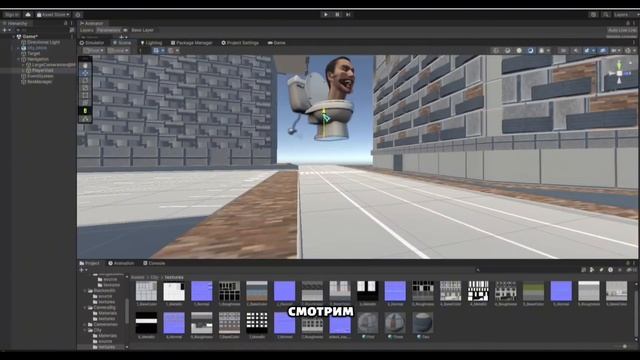
Task: Select the Rect tool in scene overlay
Action: 85,95
